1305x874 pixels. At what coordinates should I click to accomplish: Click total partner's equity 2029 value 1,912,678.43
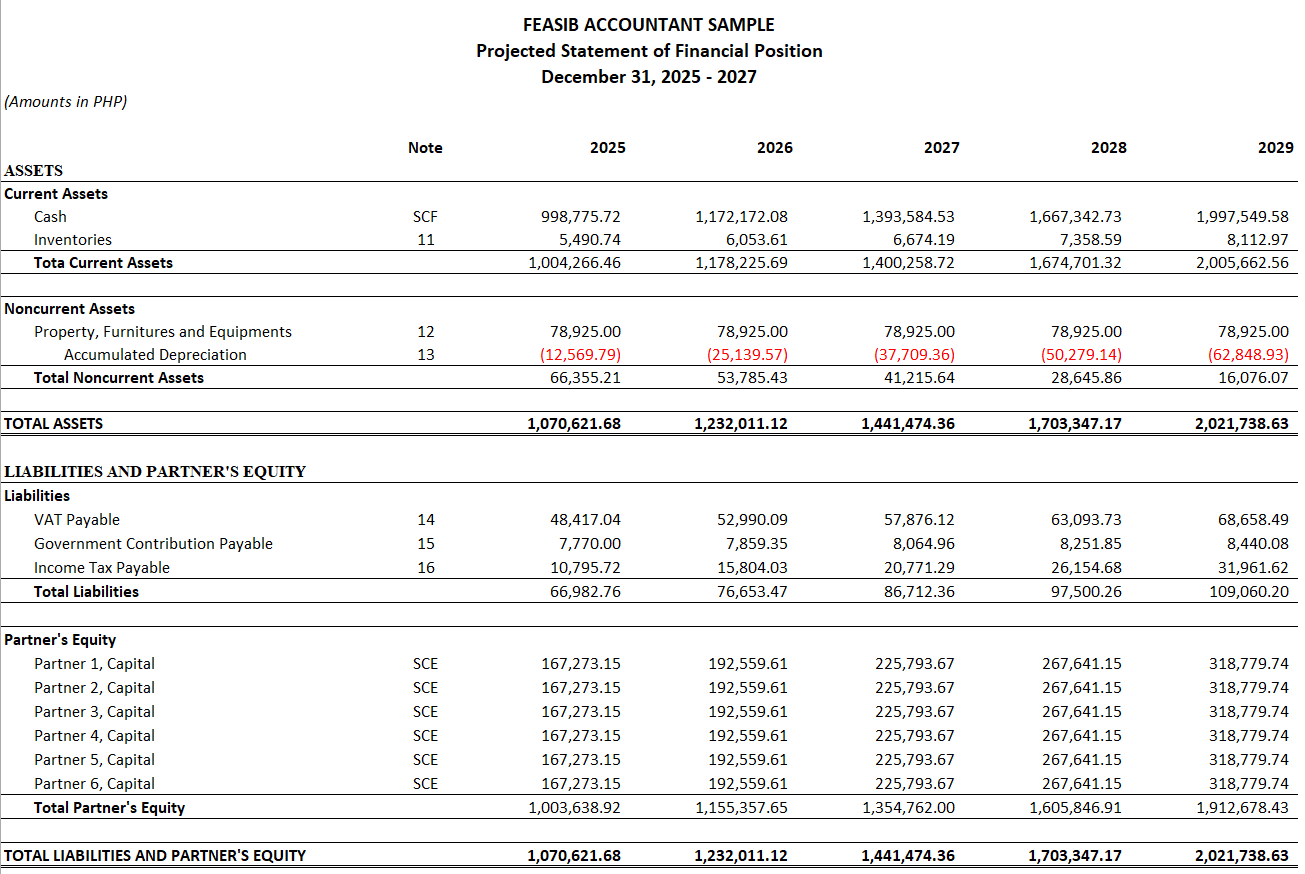1242,807
